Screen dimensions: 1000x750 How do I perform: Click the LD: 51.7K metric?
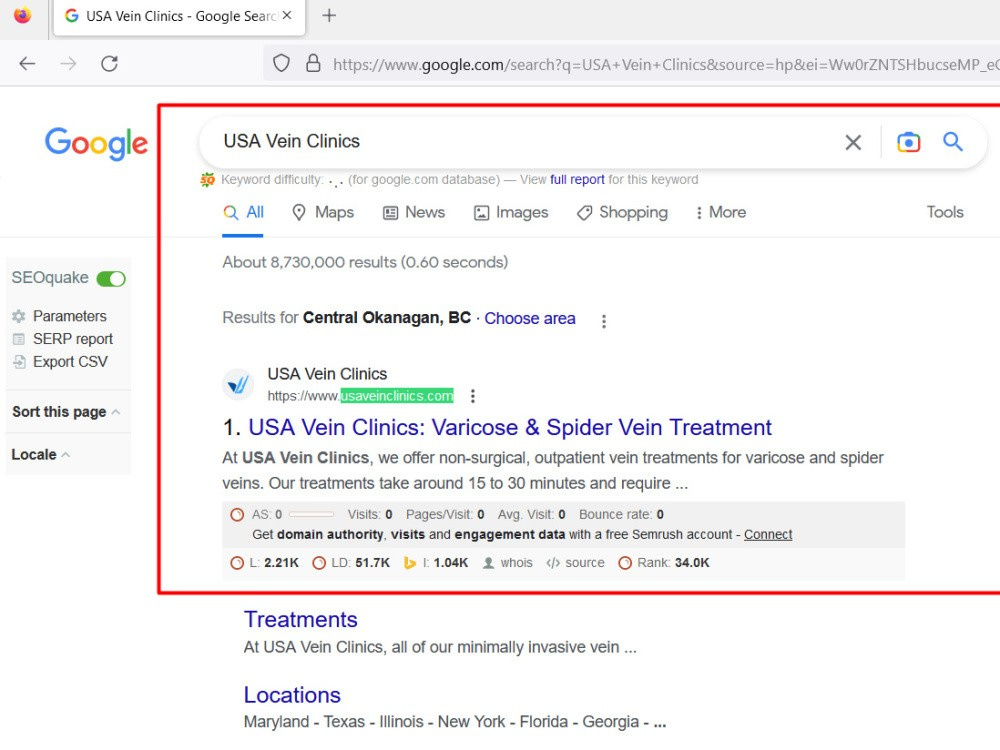coord(351,562)
